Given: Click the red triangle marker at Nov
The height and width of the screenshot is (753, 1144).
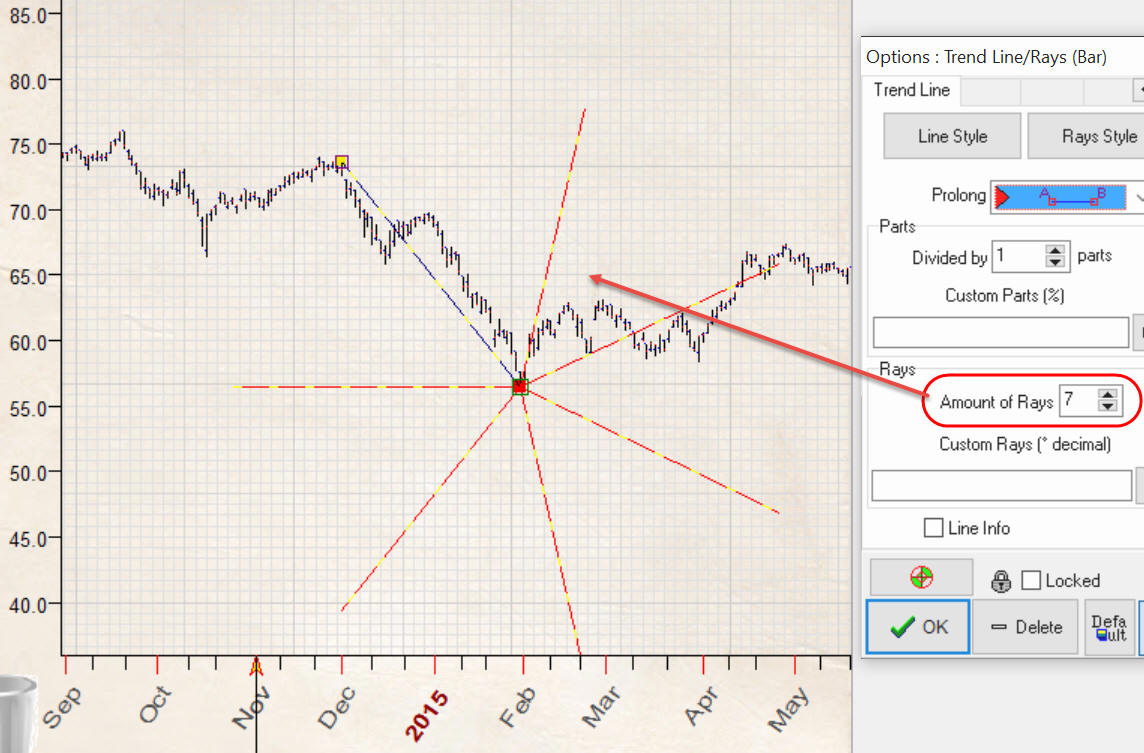Looking at the screenshot, I should point(256,665).
